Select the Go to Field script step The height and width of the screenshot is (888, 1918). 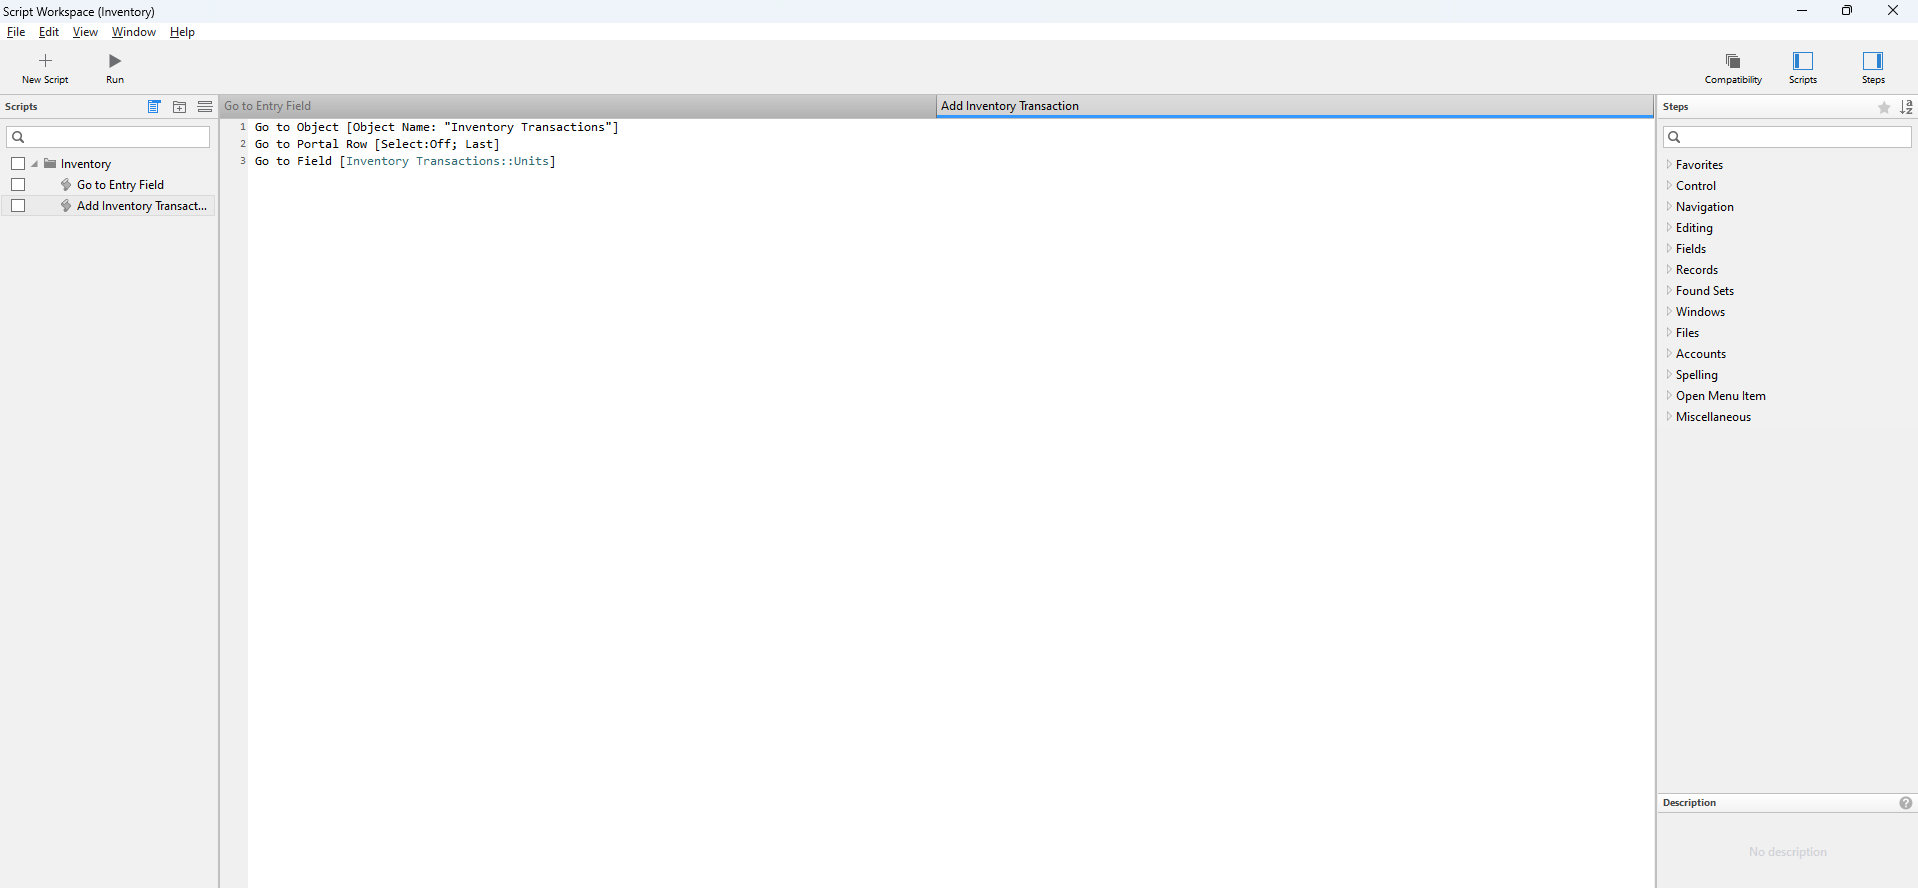(x=405, y=161)
